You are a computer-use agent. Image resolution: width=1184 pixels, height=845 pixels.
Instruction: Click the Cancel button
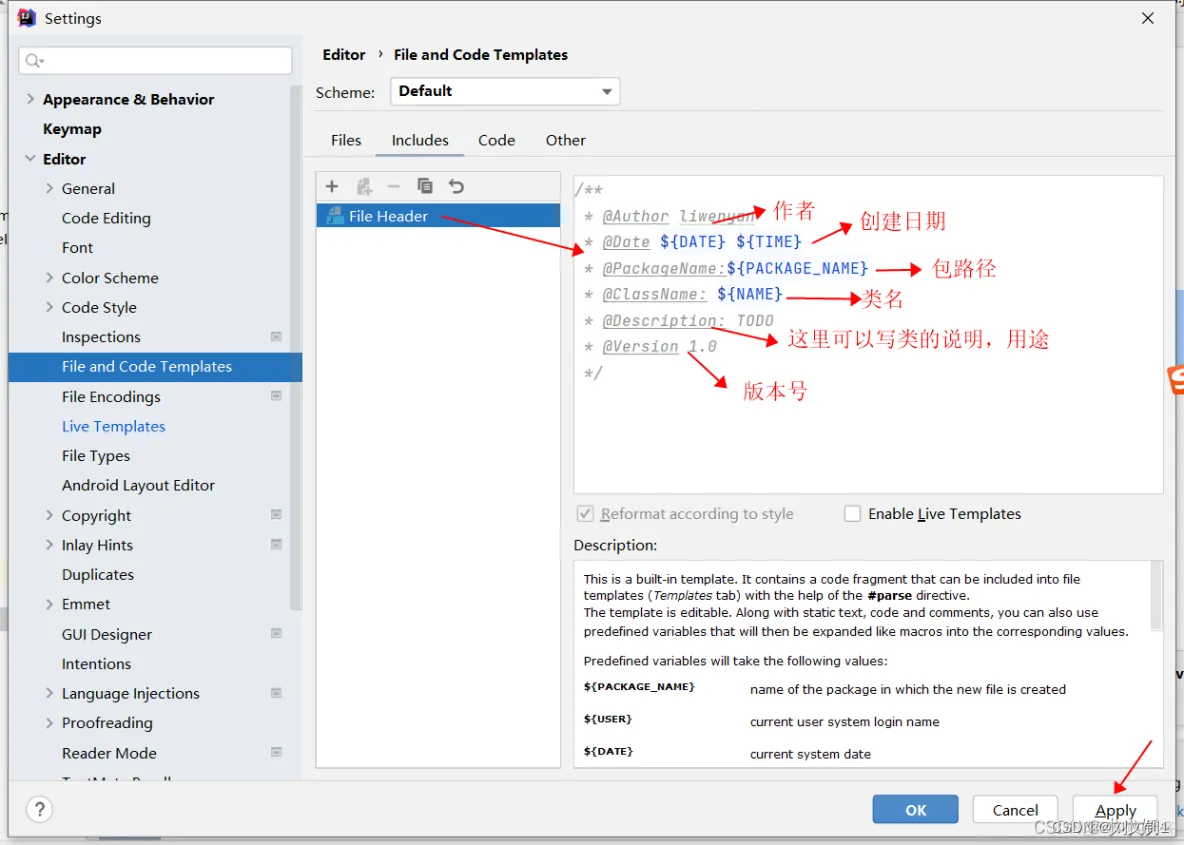tap(1015, 810)
